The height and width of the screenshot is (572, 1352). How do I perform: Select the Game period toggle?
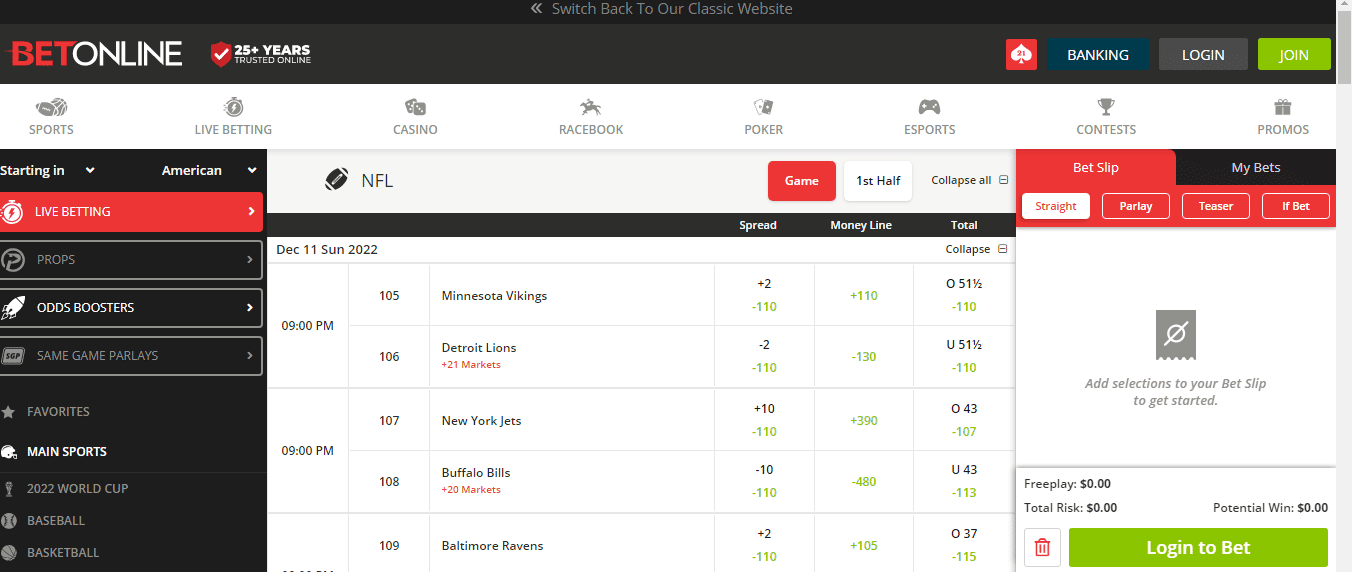(802, 181)
